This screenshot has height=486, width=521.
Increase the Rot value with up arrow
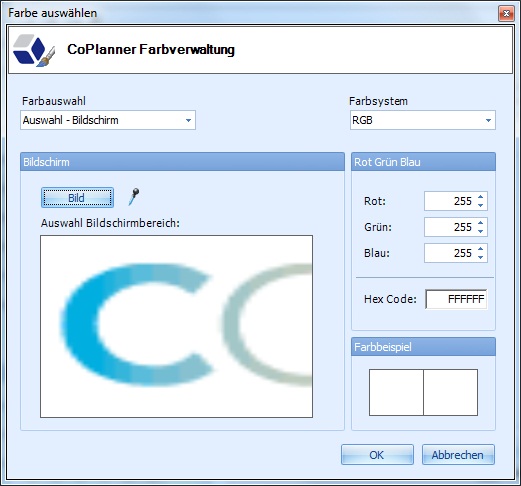pos(480,197)
